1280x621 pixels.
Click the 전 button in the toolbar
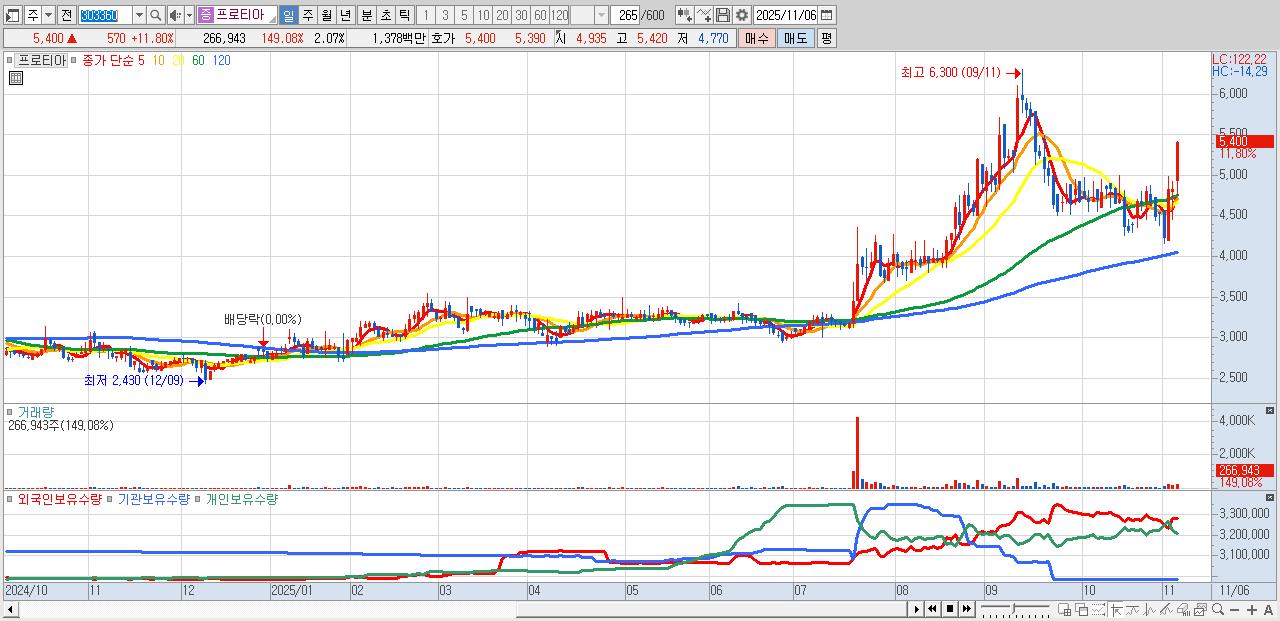pos(66,15)
